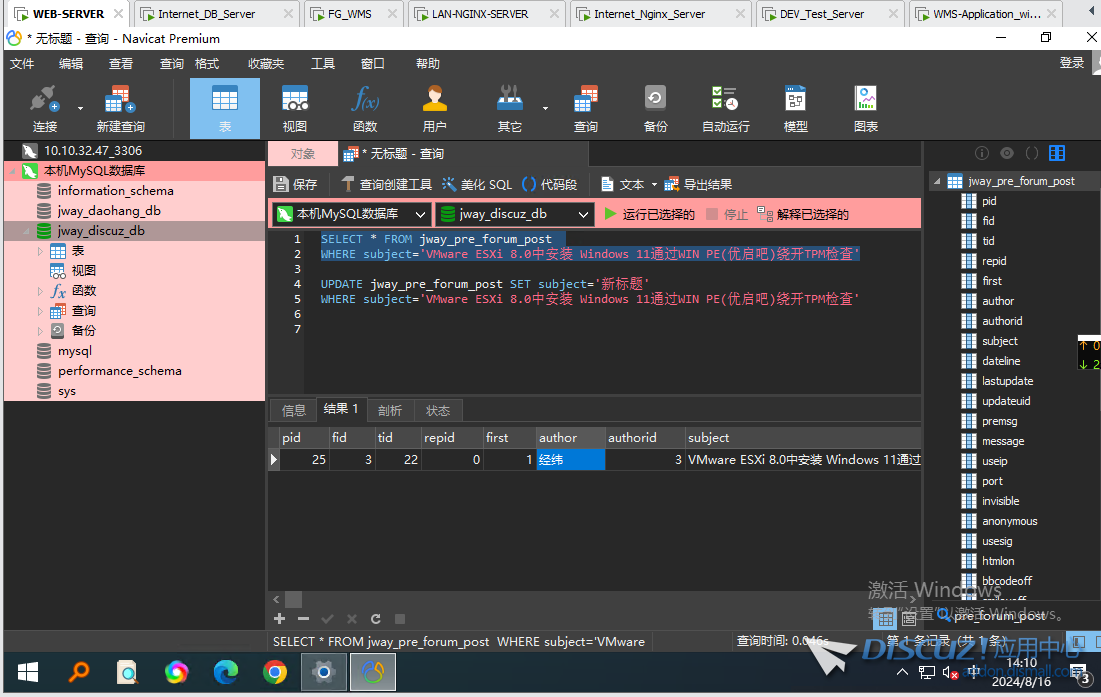Click the add record plus button
Viewport: 1101px width, 697px height.
click(x=279, y=618)
